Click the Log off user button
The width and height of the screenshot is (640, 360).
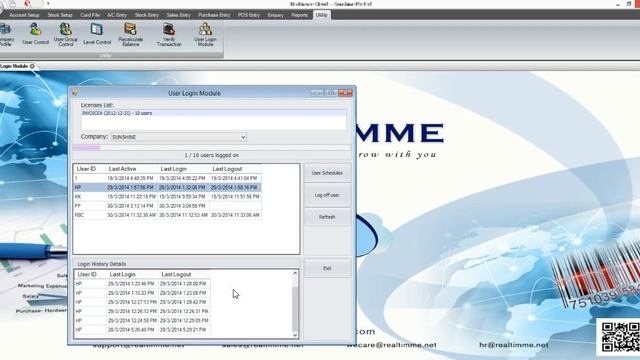pos(327,195)
